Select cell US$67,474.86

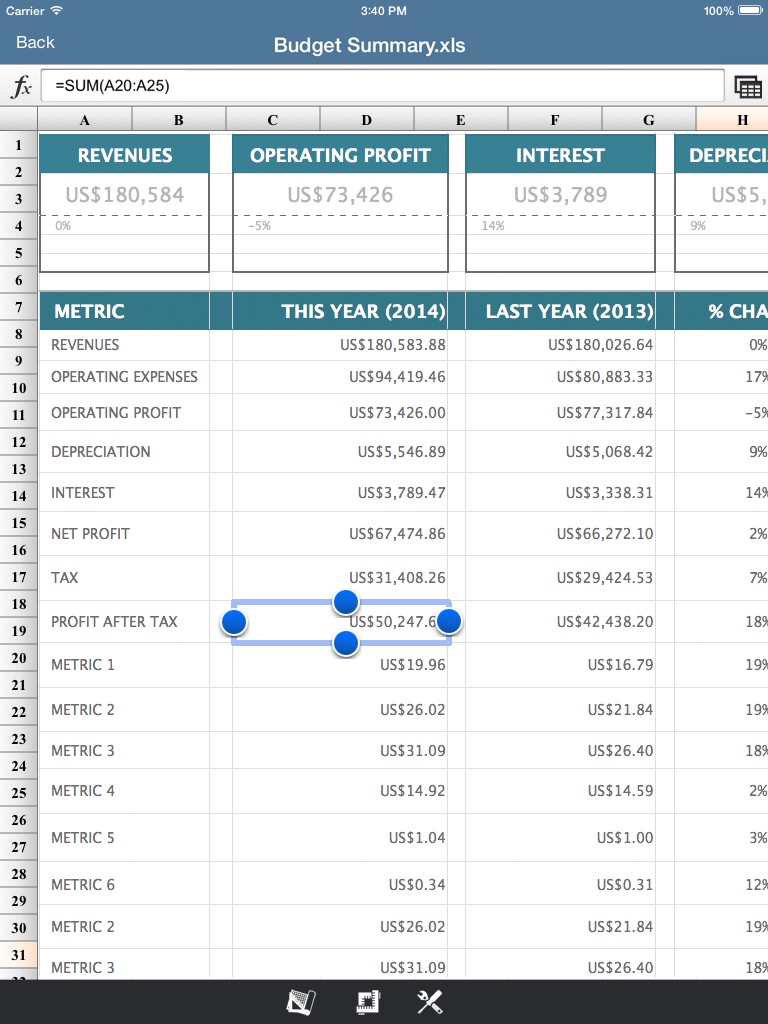tap(397, 534)
